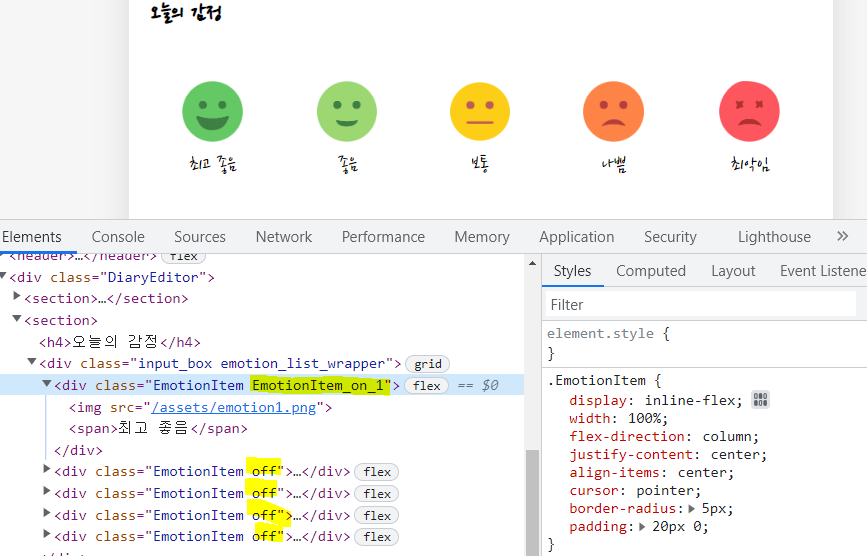This screenshot has height=556, width=867.
Task: Expand the third EmotionItem off div
Action: coord(47,513)
